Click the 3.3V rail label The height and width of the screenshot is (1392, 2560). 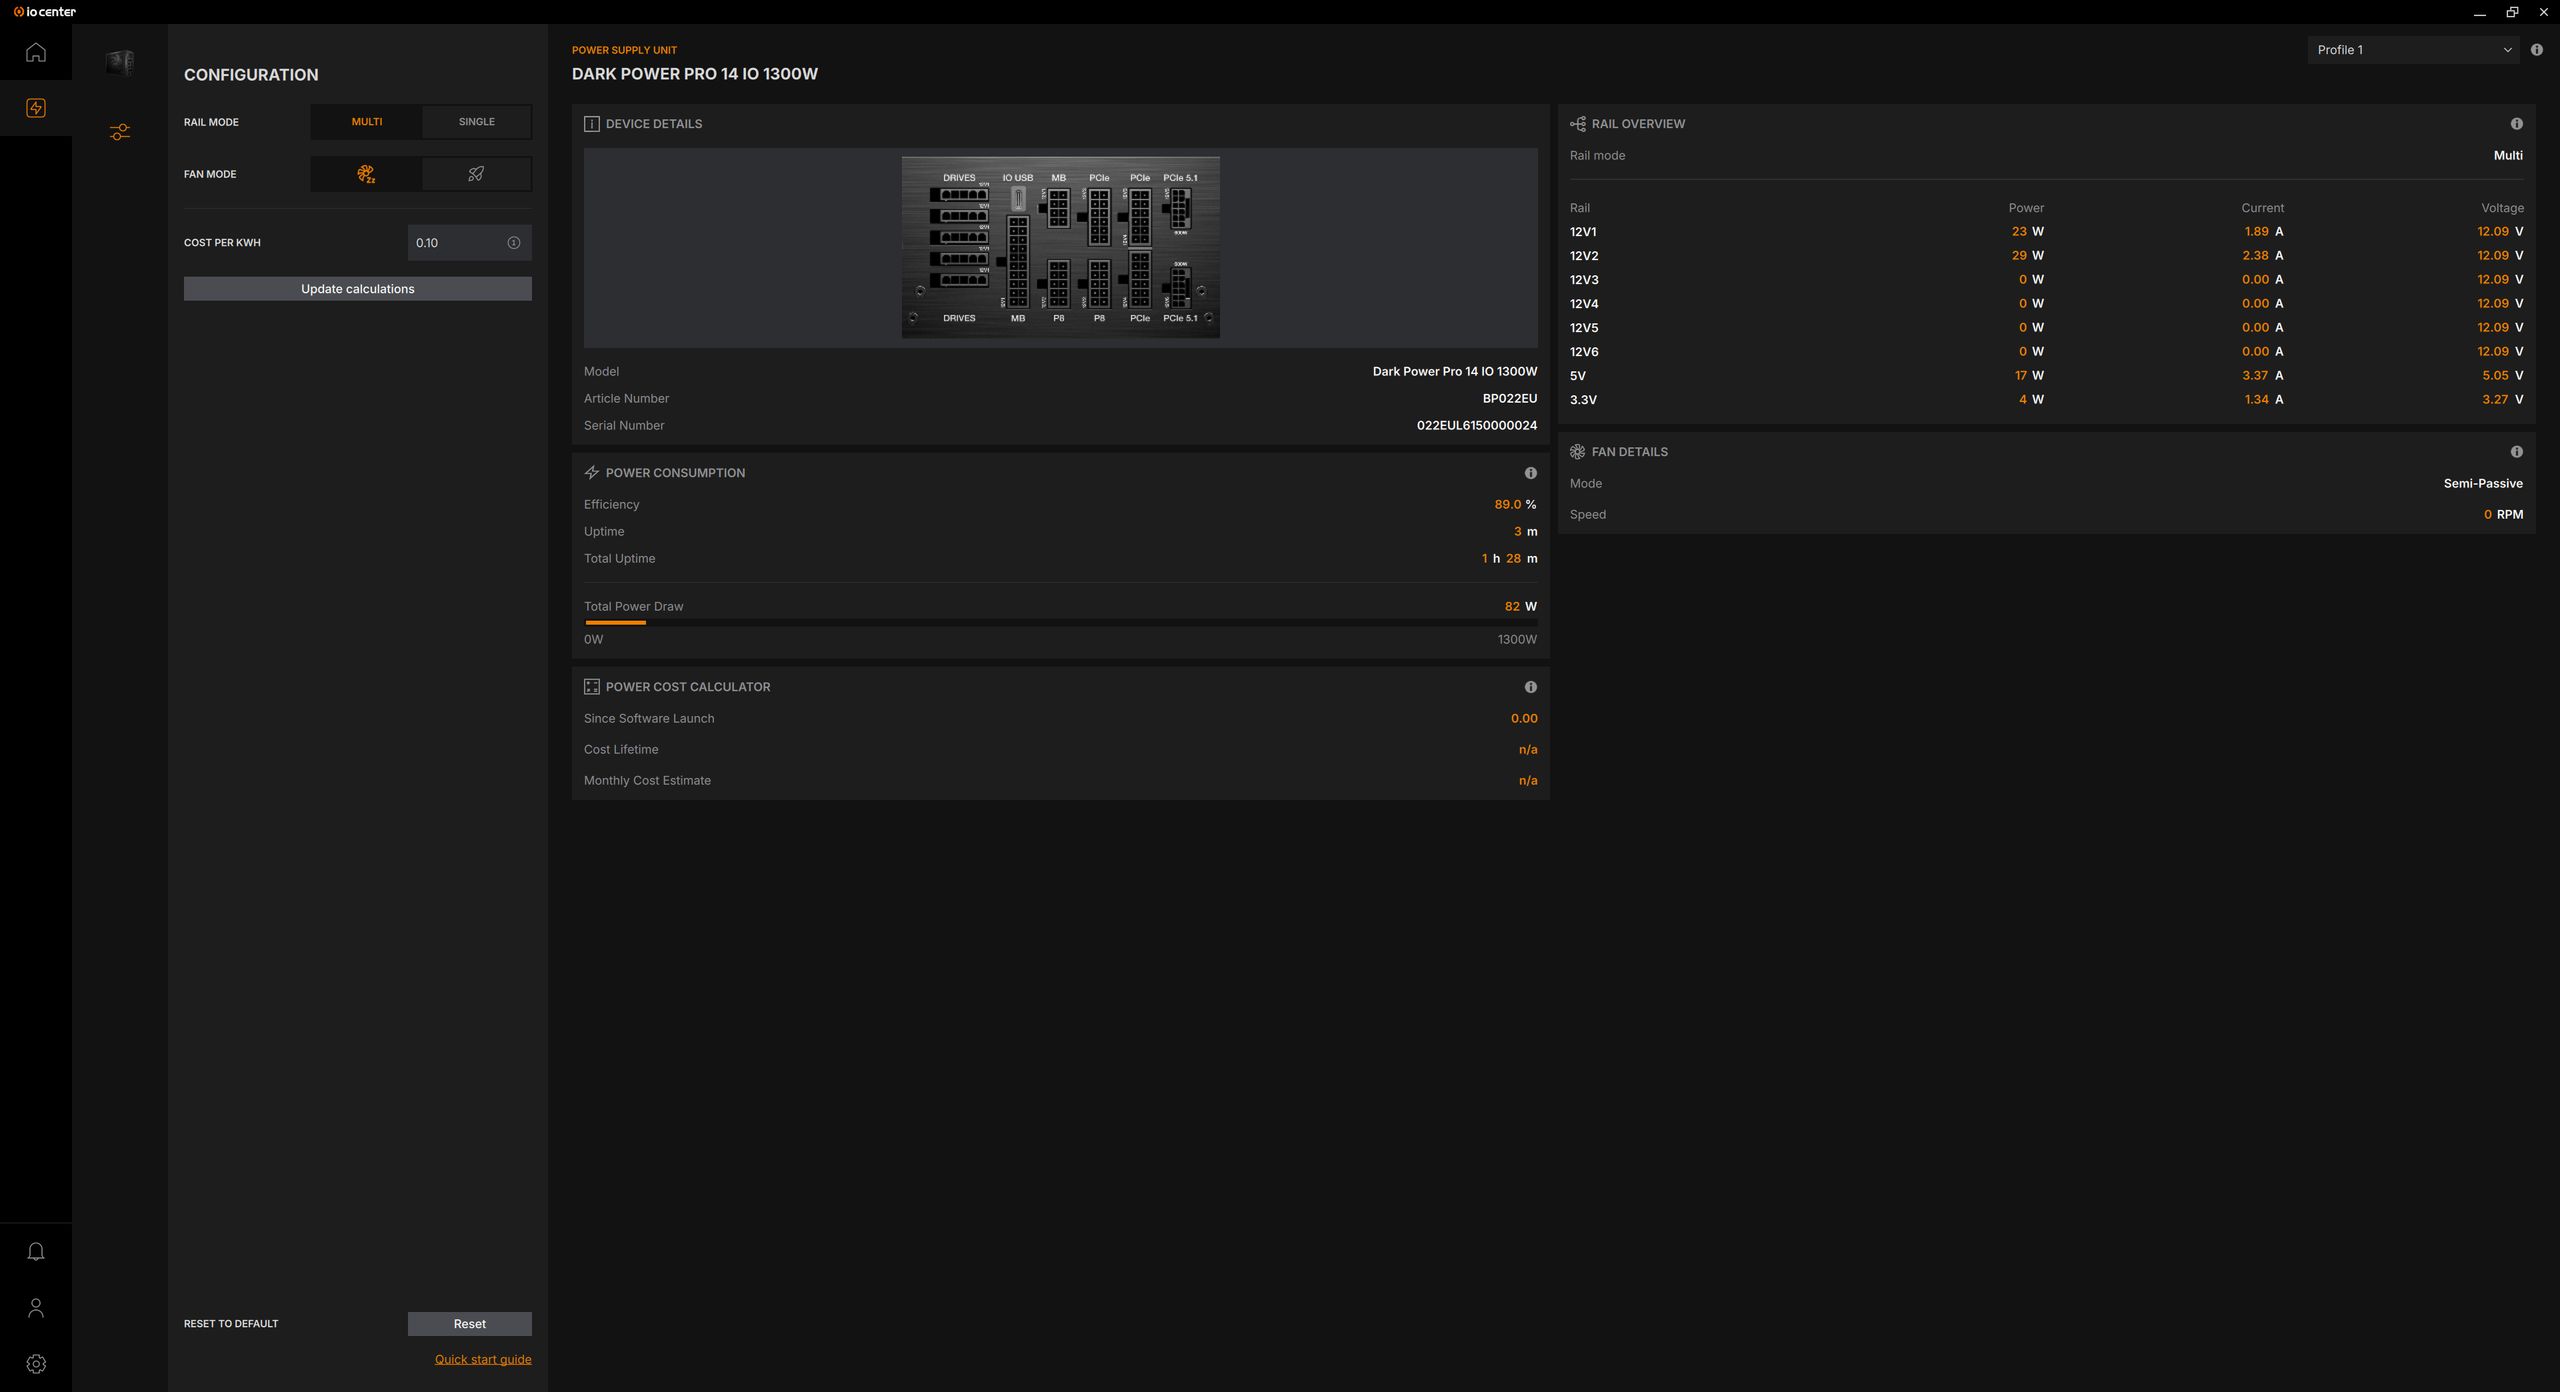[1583, 400]
